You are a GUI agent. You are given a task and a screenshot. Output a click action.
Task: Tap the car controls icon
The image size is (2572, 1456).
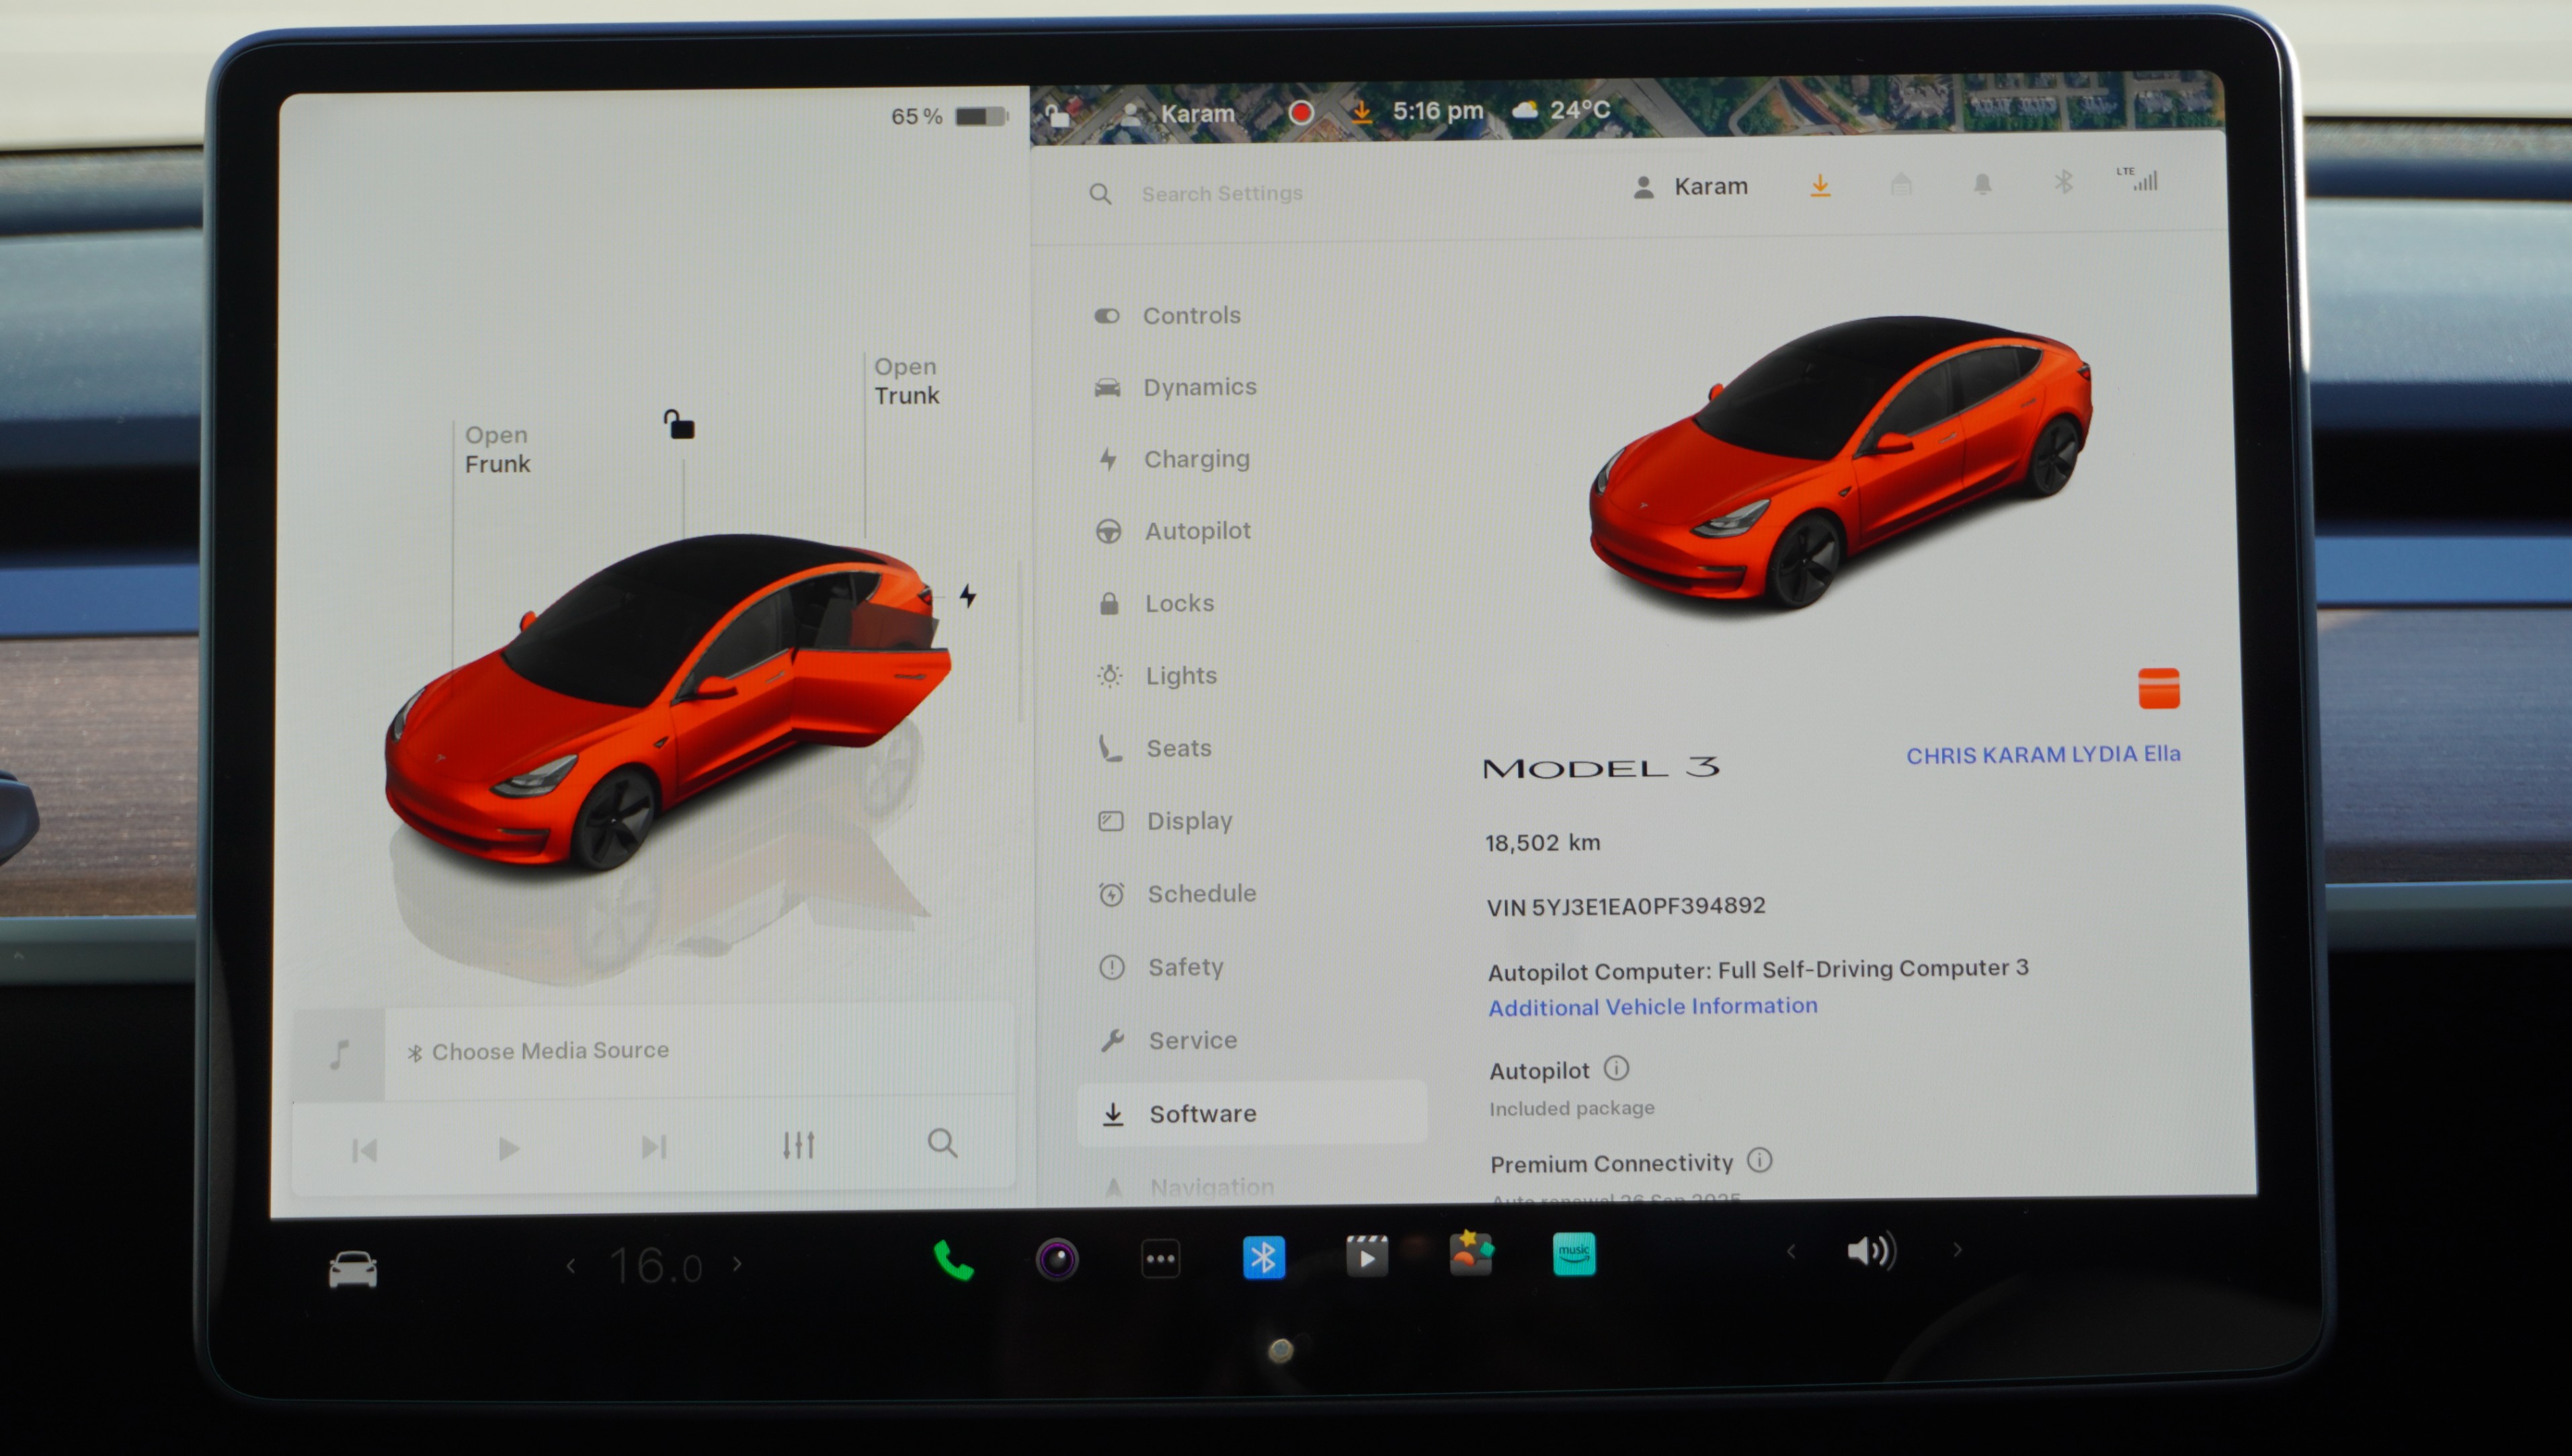[353, 1270]
